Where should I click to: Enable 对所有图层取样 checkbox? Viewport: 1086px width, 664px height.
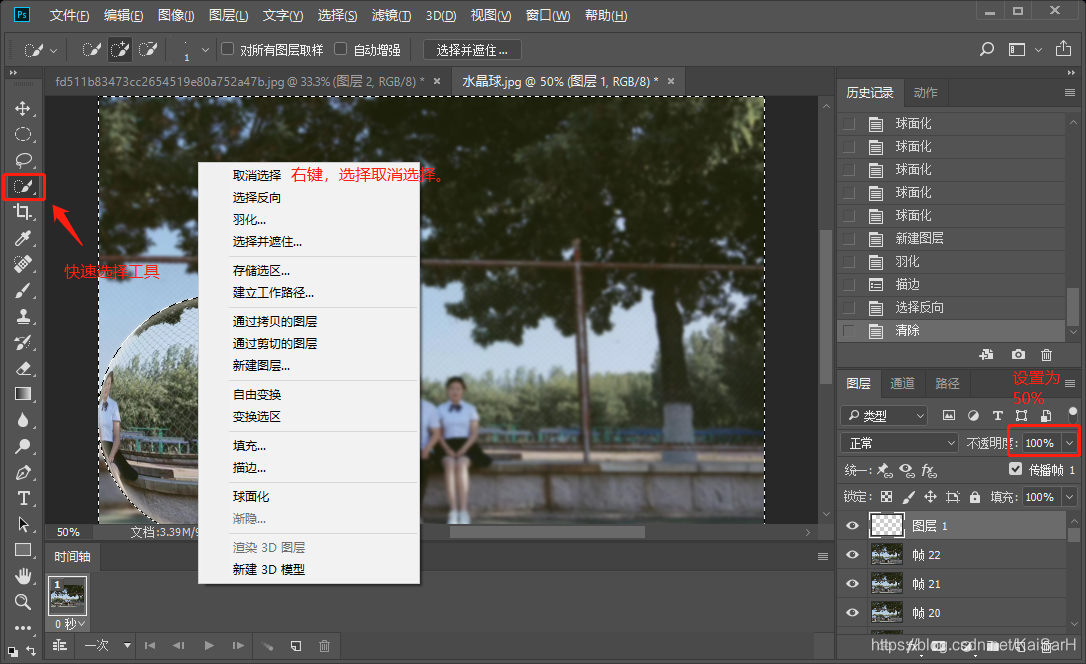point(227,48)
